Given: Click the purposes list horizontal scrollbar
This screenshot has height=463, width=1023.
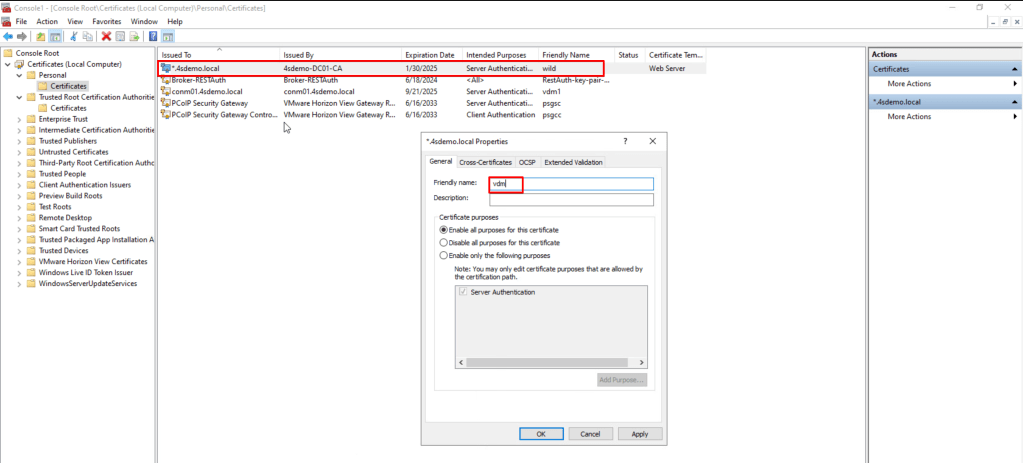Looking at the screenshot, I should 552,363.
